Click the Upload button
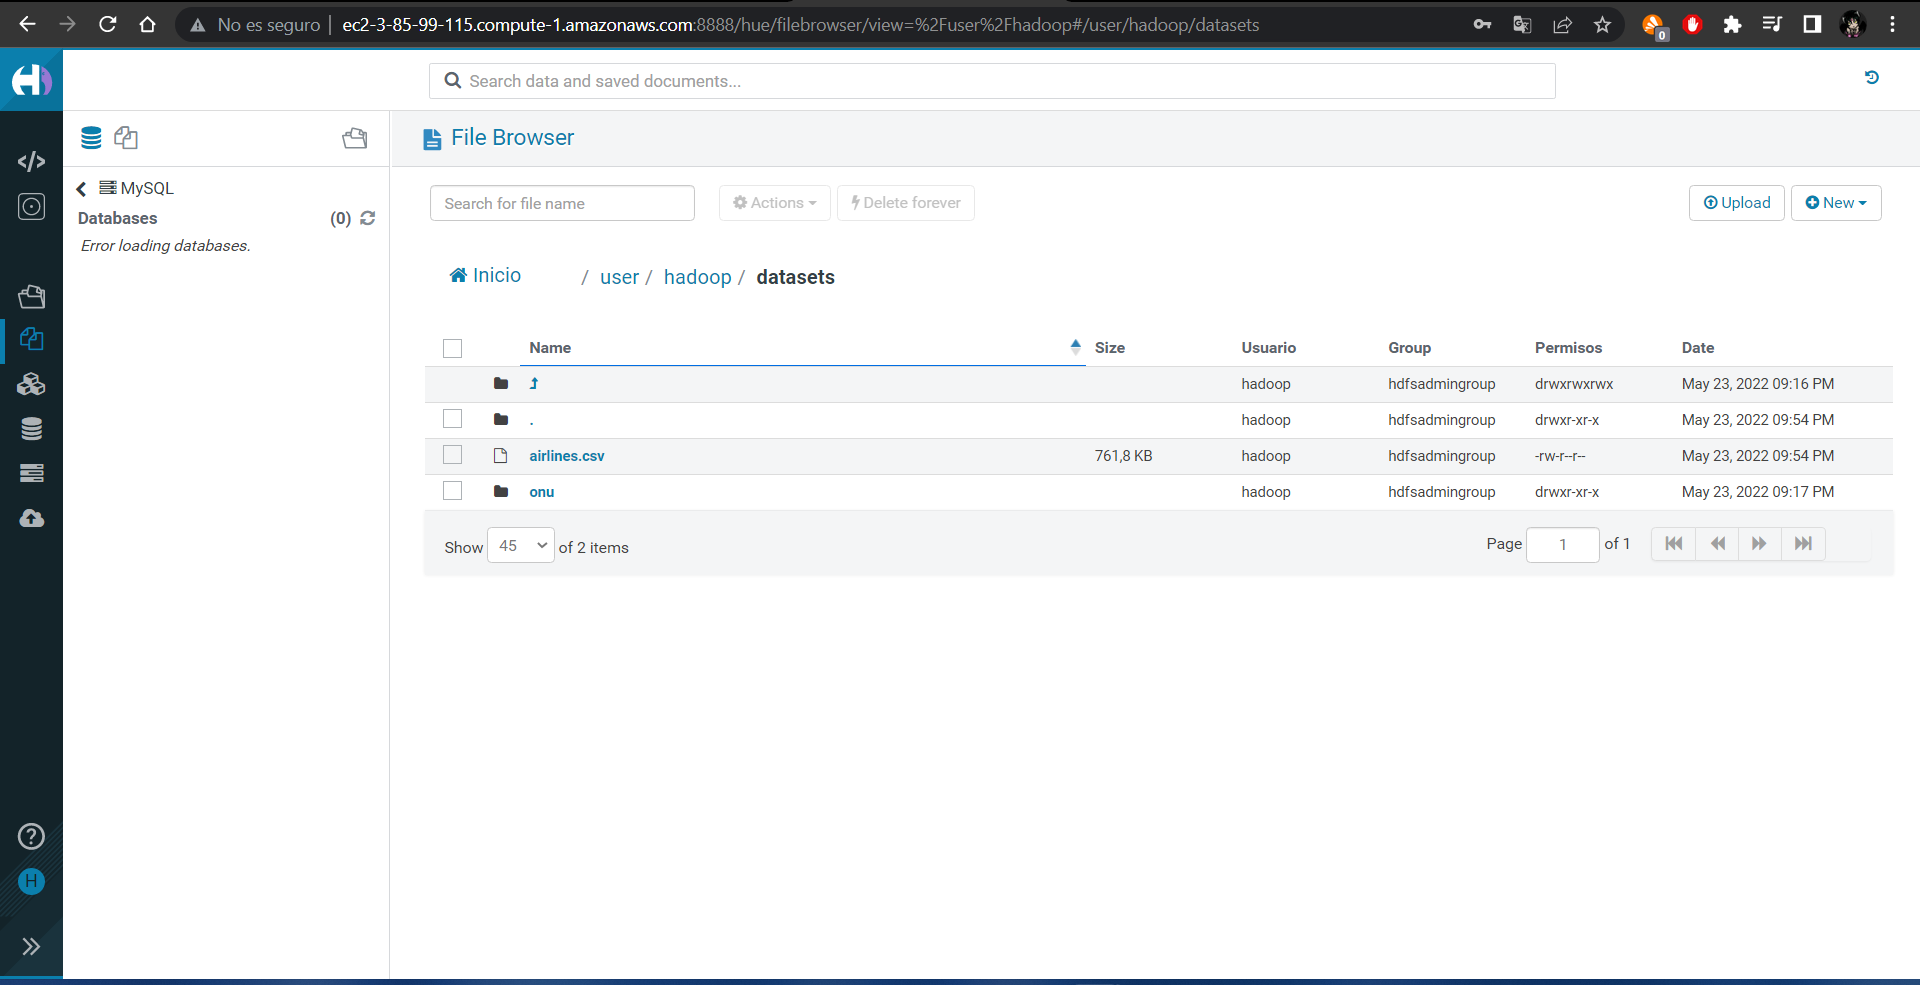The height and width of the screenshot is (985, 1920). click(x=1737, y=203)
